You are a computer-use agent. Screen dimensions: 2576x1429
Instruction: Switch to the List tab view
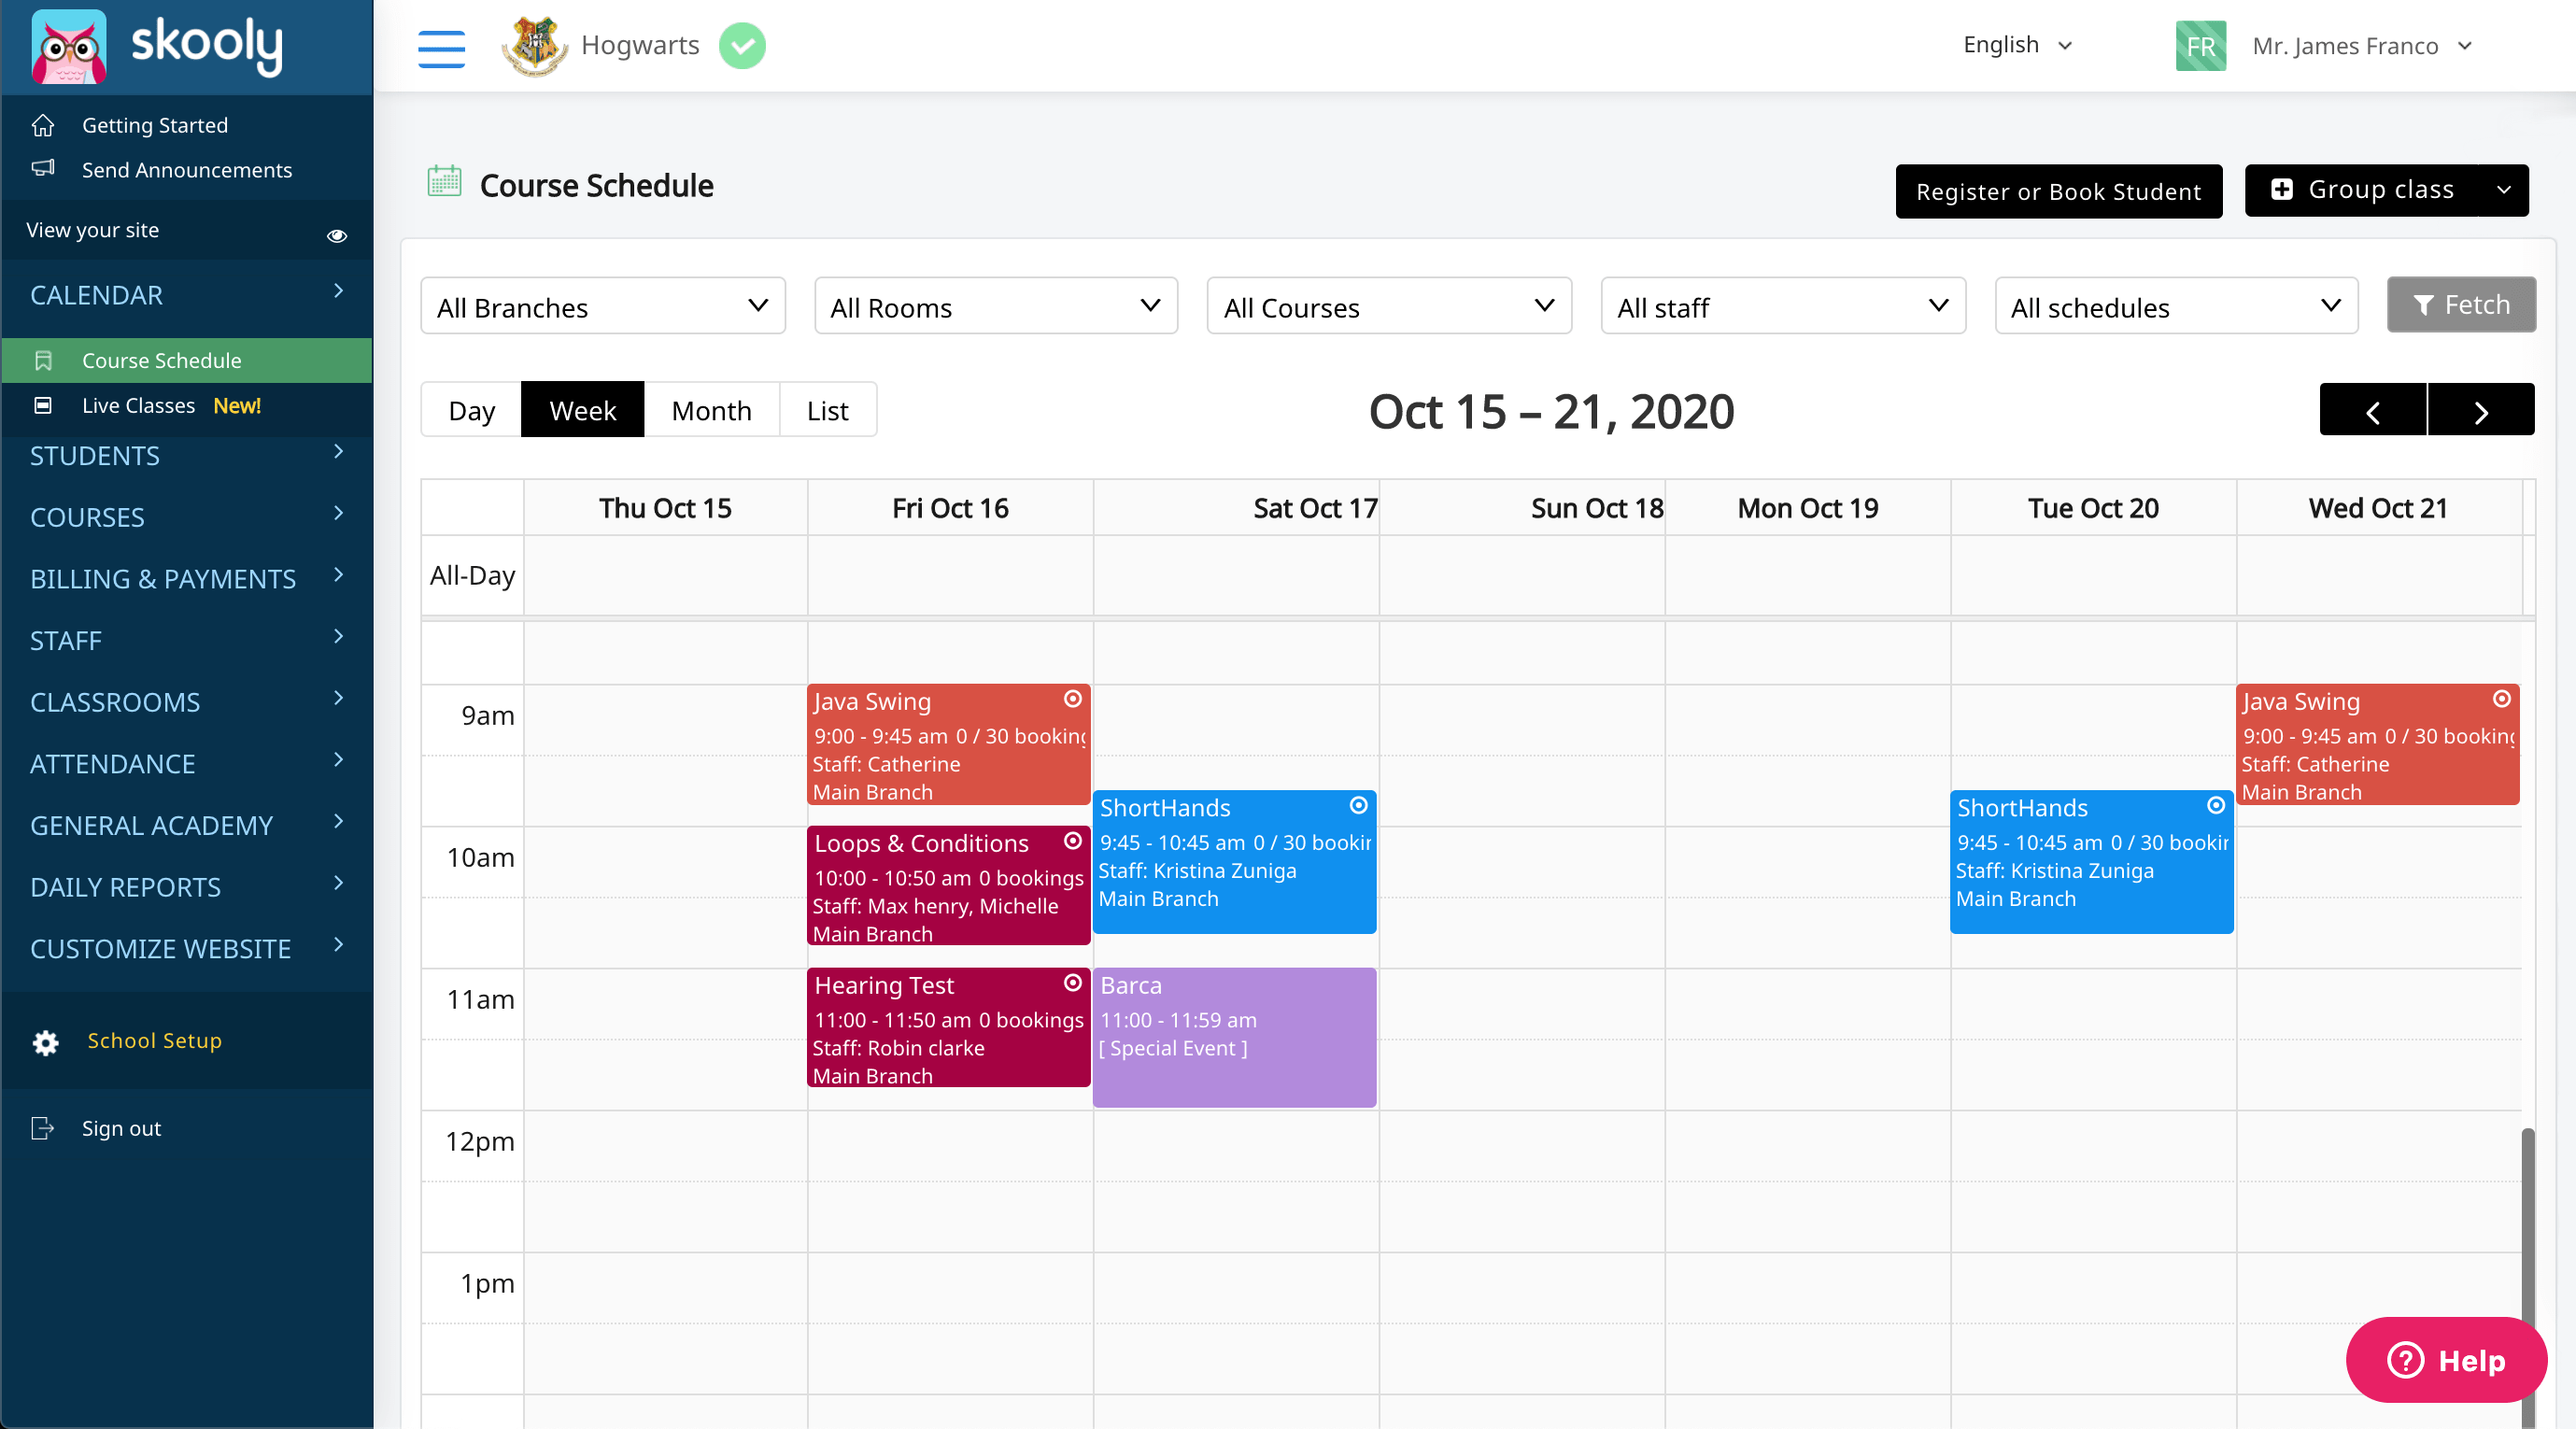click(826, 410)
